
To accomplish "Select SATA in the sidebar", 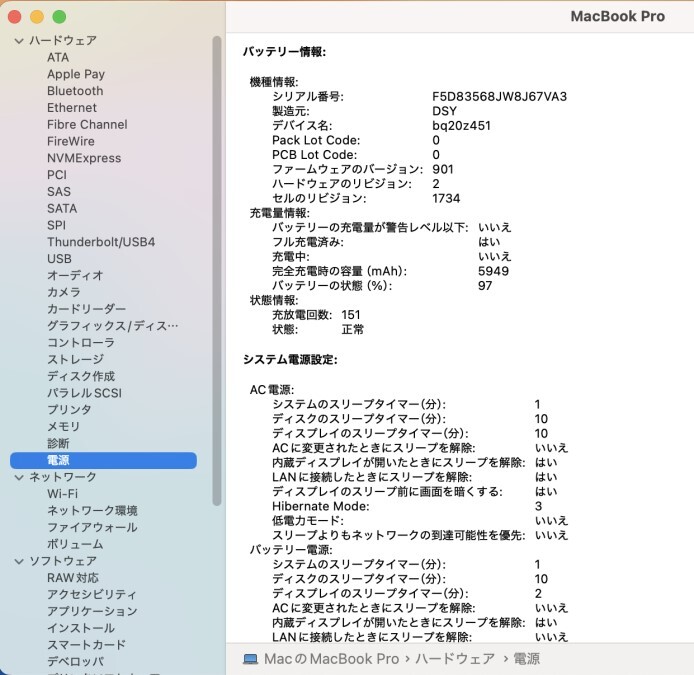I will tap(62, 209).
